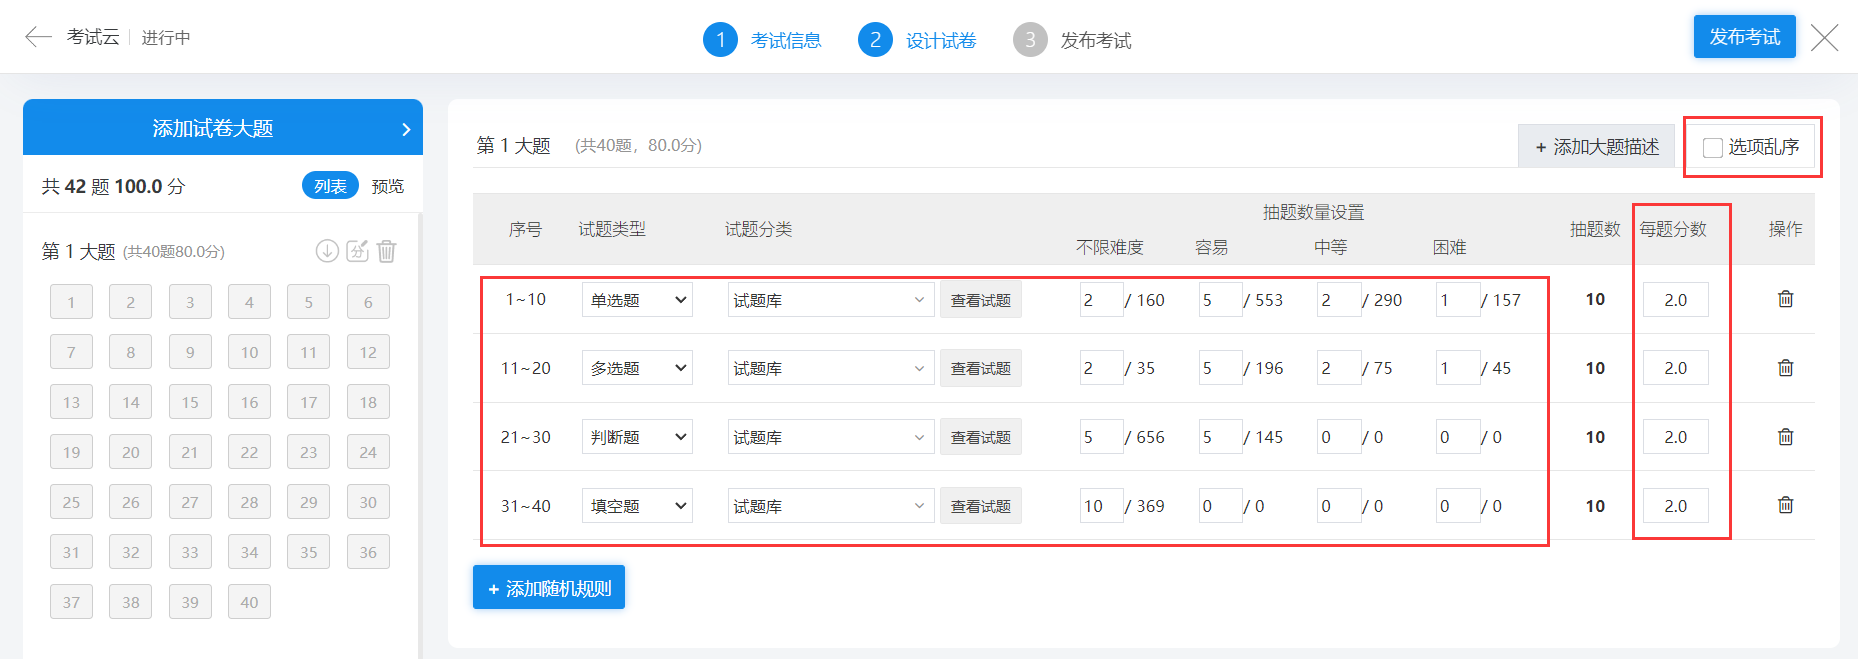Go to step 3 发布考试
Image resolution: width=1858 pixels, height=659 pixels.
click(x=1072, y=40)
